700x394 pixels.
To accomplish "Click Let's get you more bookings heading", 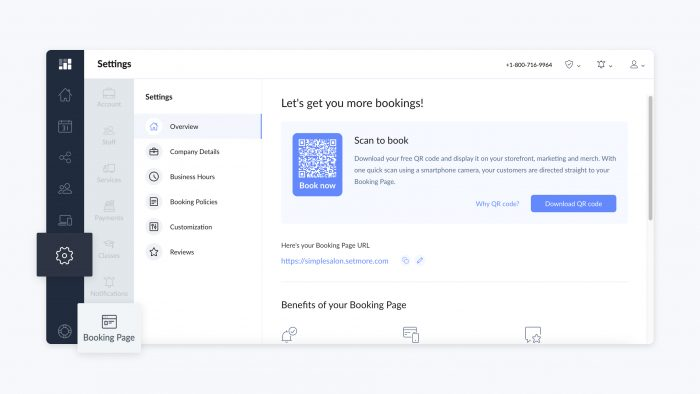I will 352,103.
